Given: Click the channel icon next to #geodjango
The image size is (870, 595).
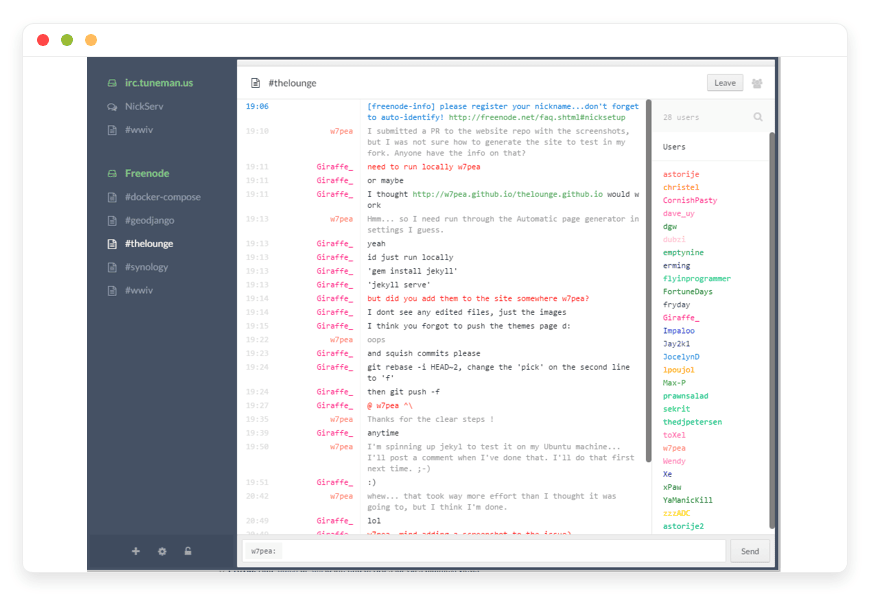Looking at the screenshot, I should 112,220.
